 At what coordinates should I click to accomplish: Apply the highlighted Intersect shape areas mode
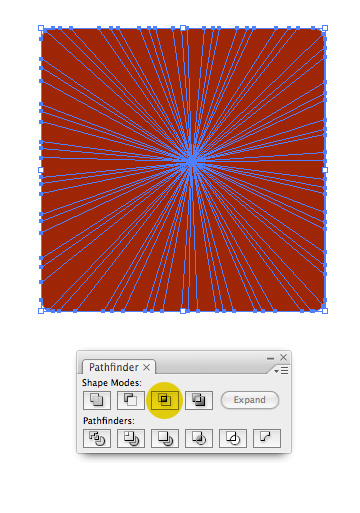tap(165, 400)
